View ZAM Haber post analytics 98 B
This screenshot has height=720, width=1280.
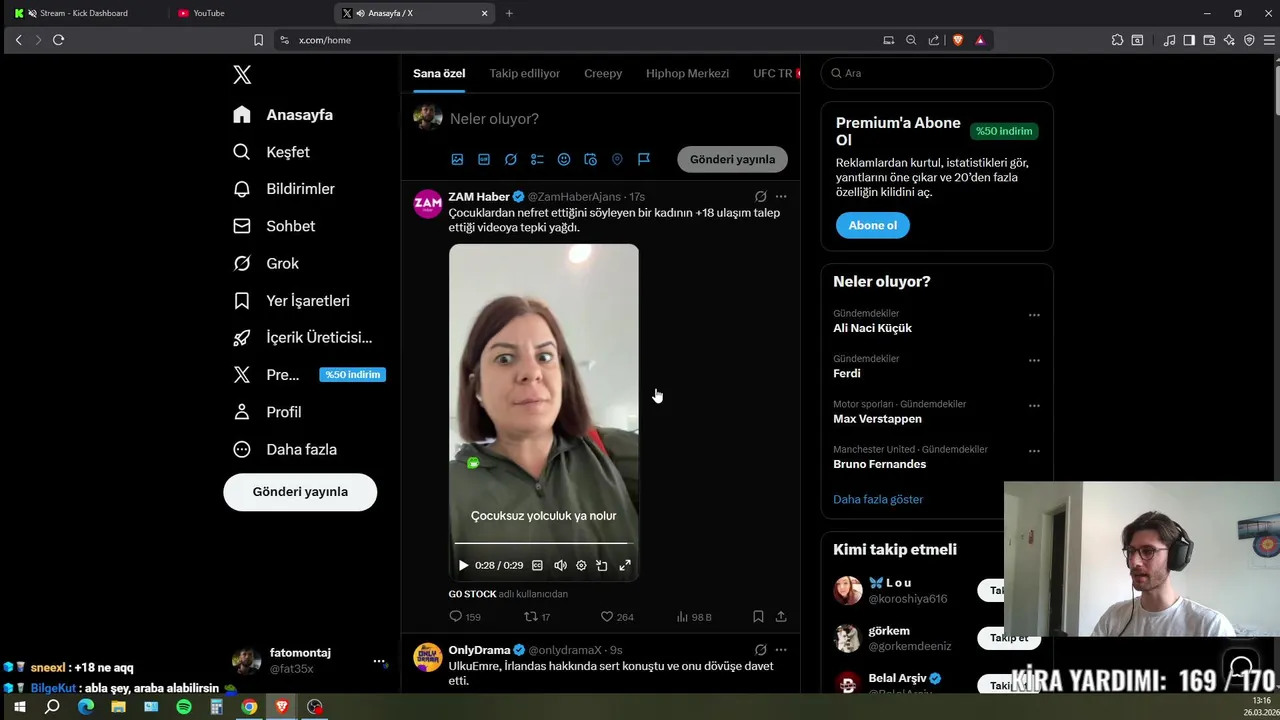click(694, 617)
